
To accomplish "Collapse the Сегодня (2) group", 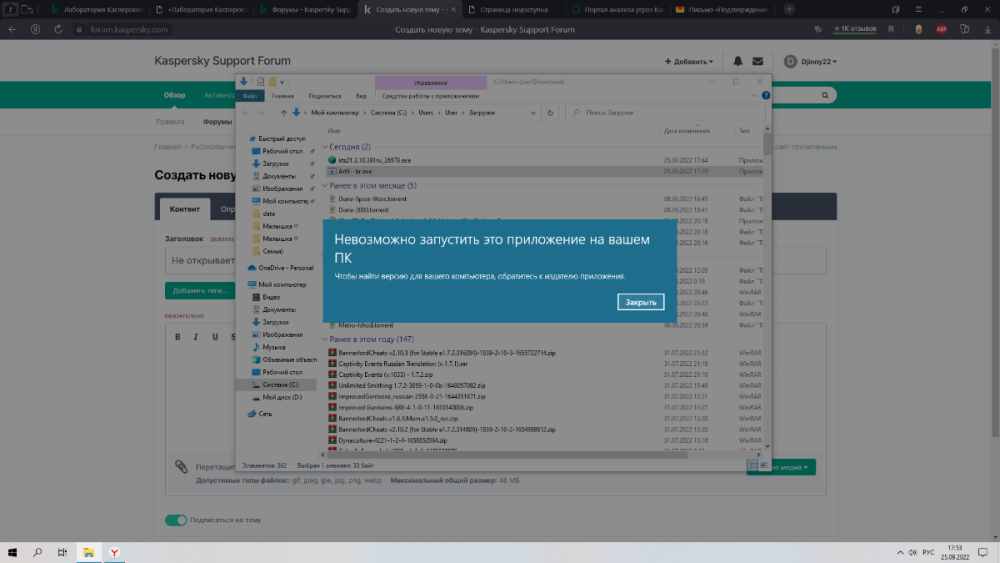I will [x=325, y=147].
